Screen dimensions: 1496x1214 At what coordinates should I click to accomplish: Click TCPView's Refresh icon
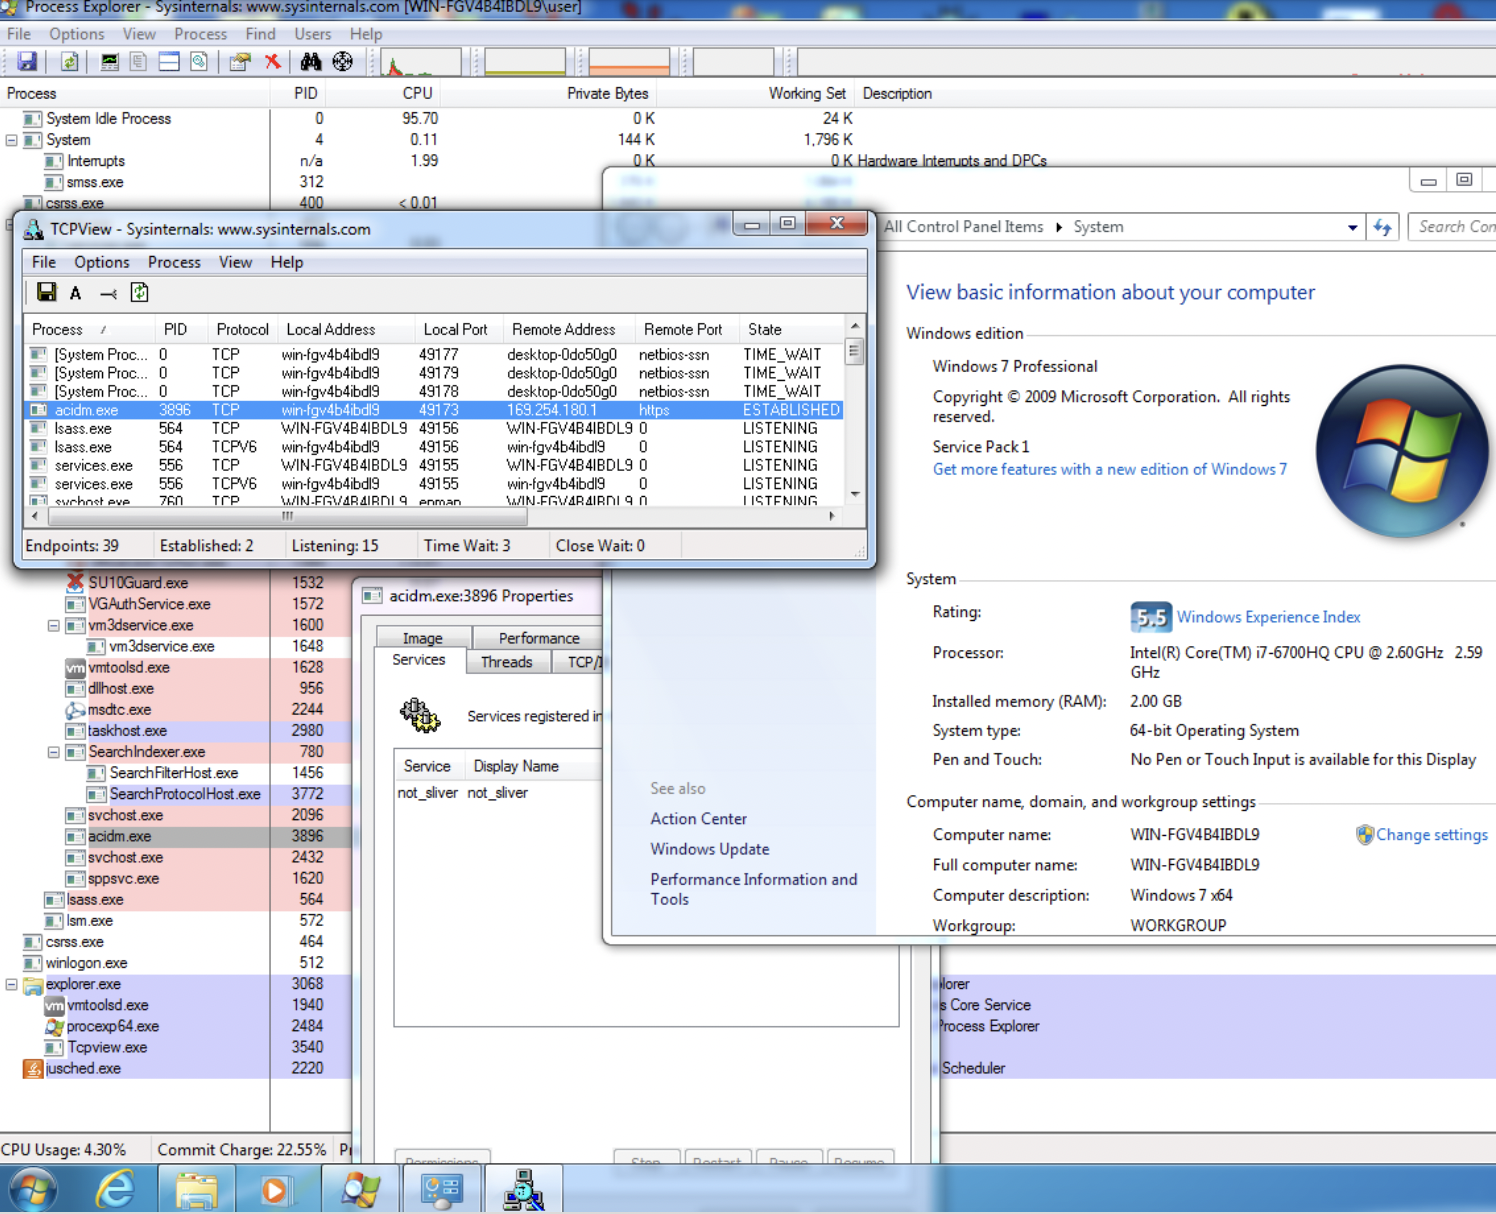[x=140, y=292]
